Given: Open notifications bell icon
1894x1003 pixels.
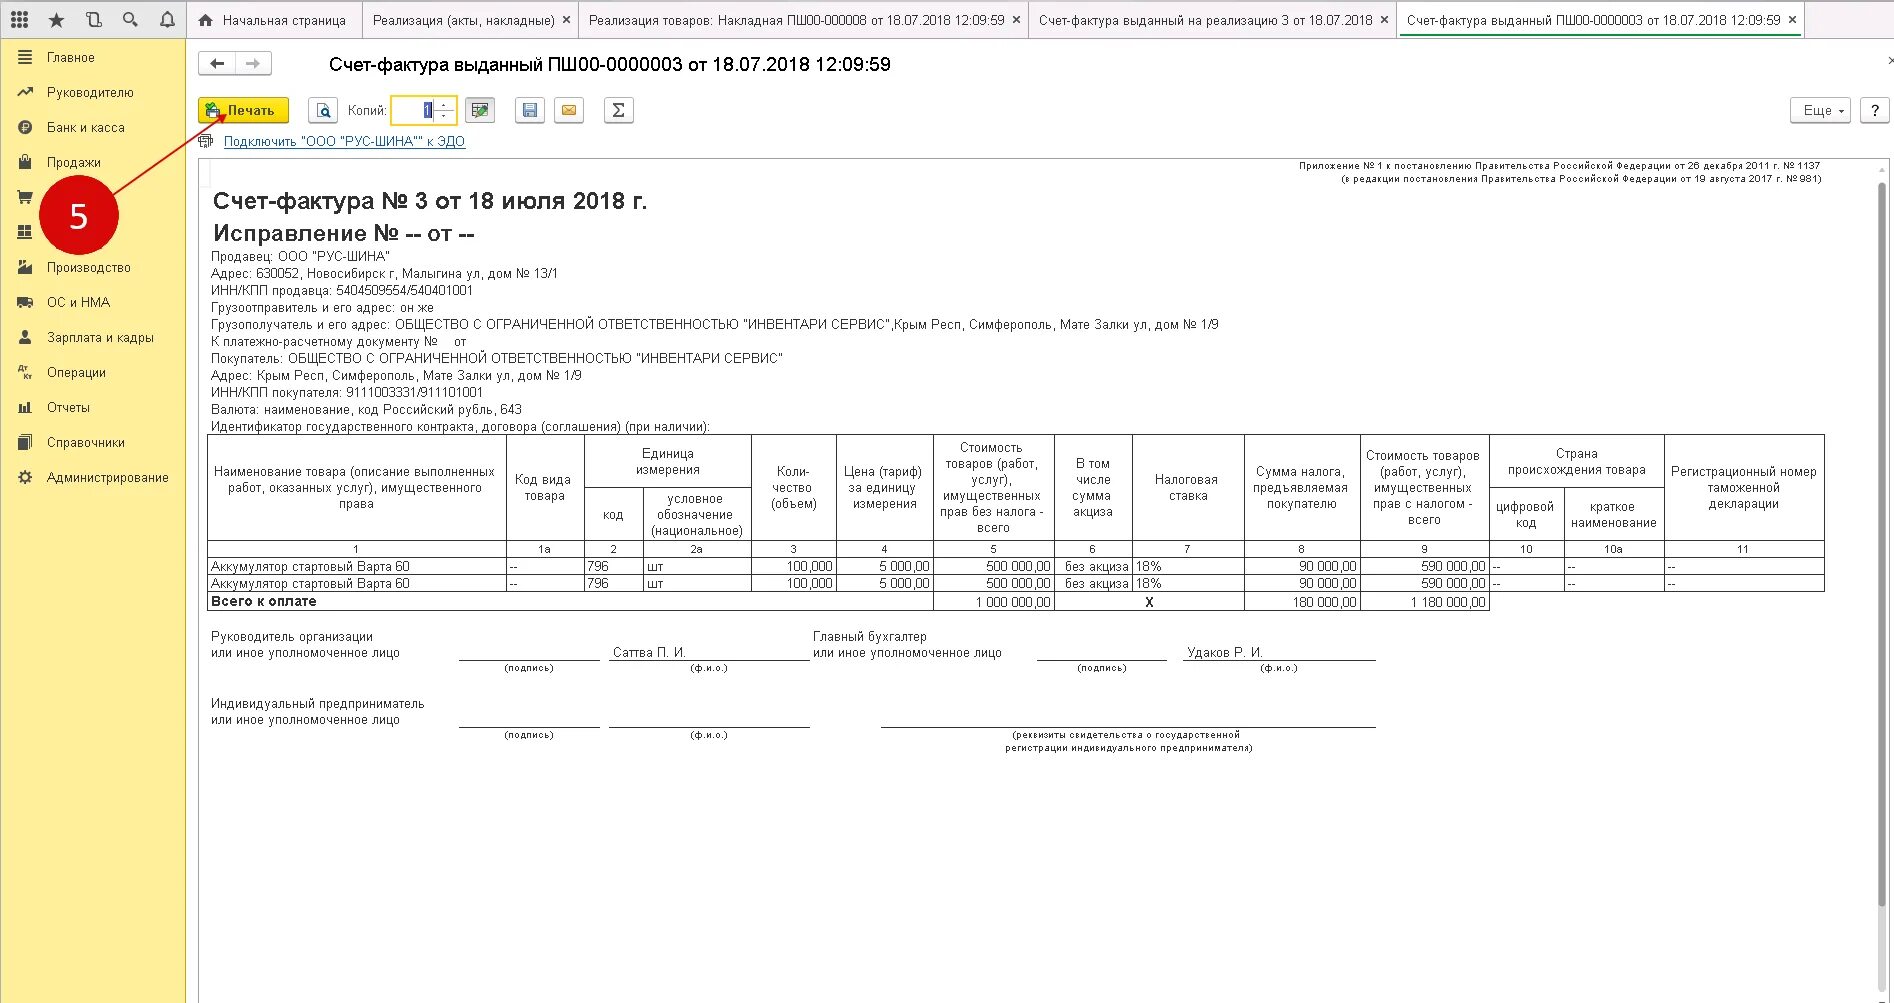Looking at the screenshot, I should pos(167,20).
